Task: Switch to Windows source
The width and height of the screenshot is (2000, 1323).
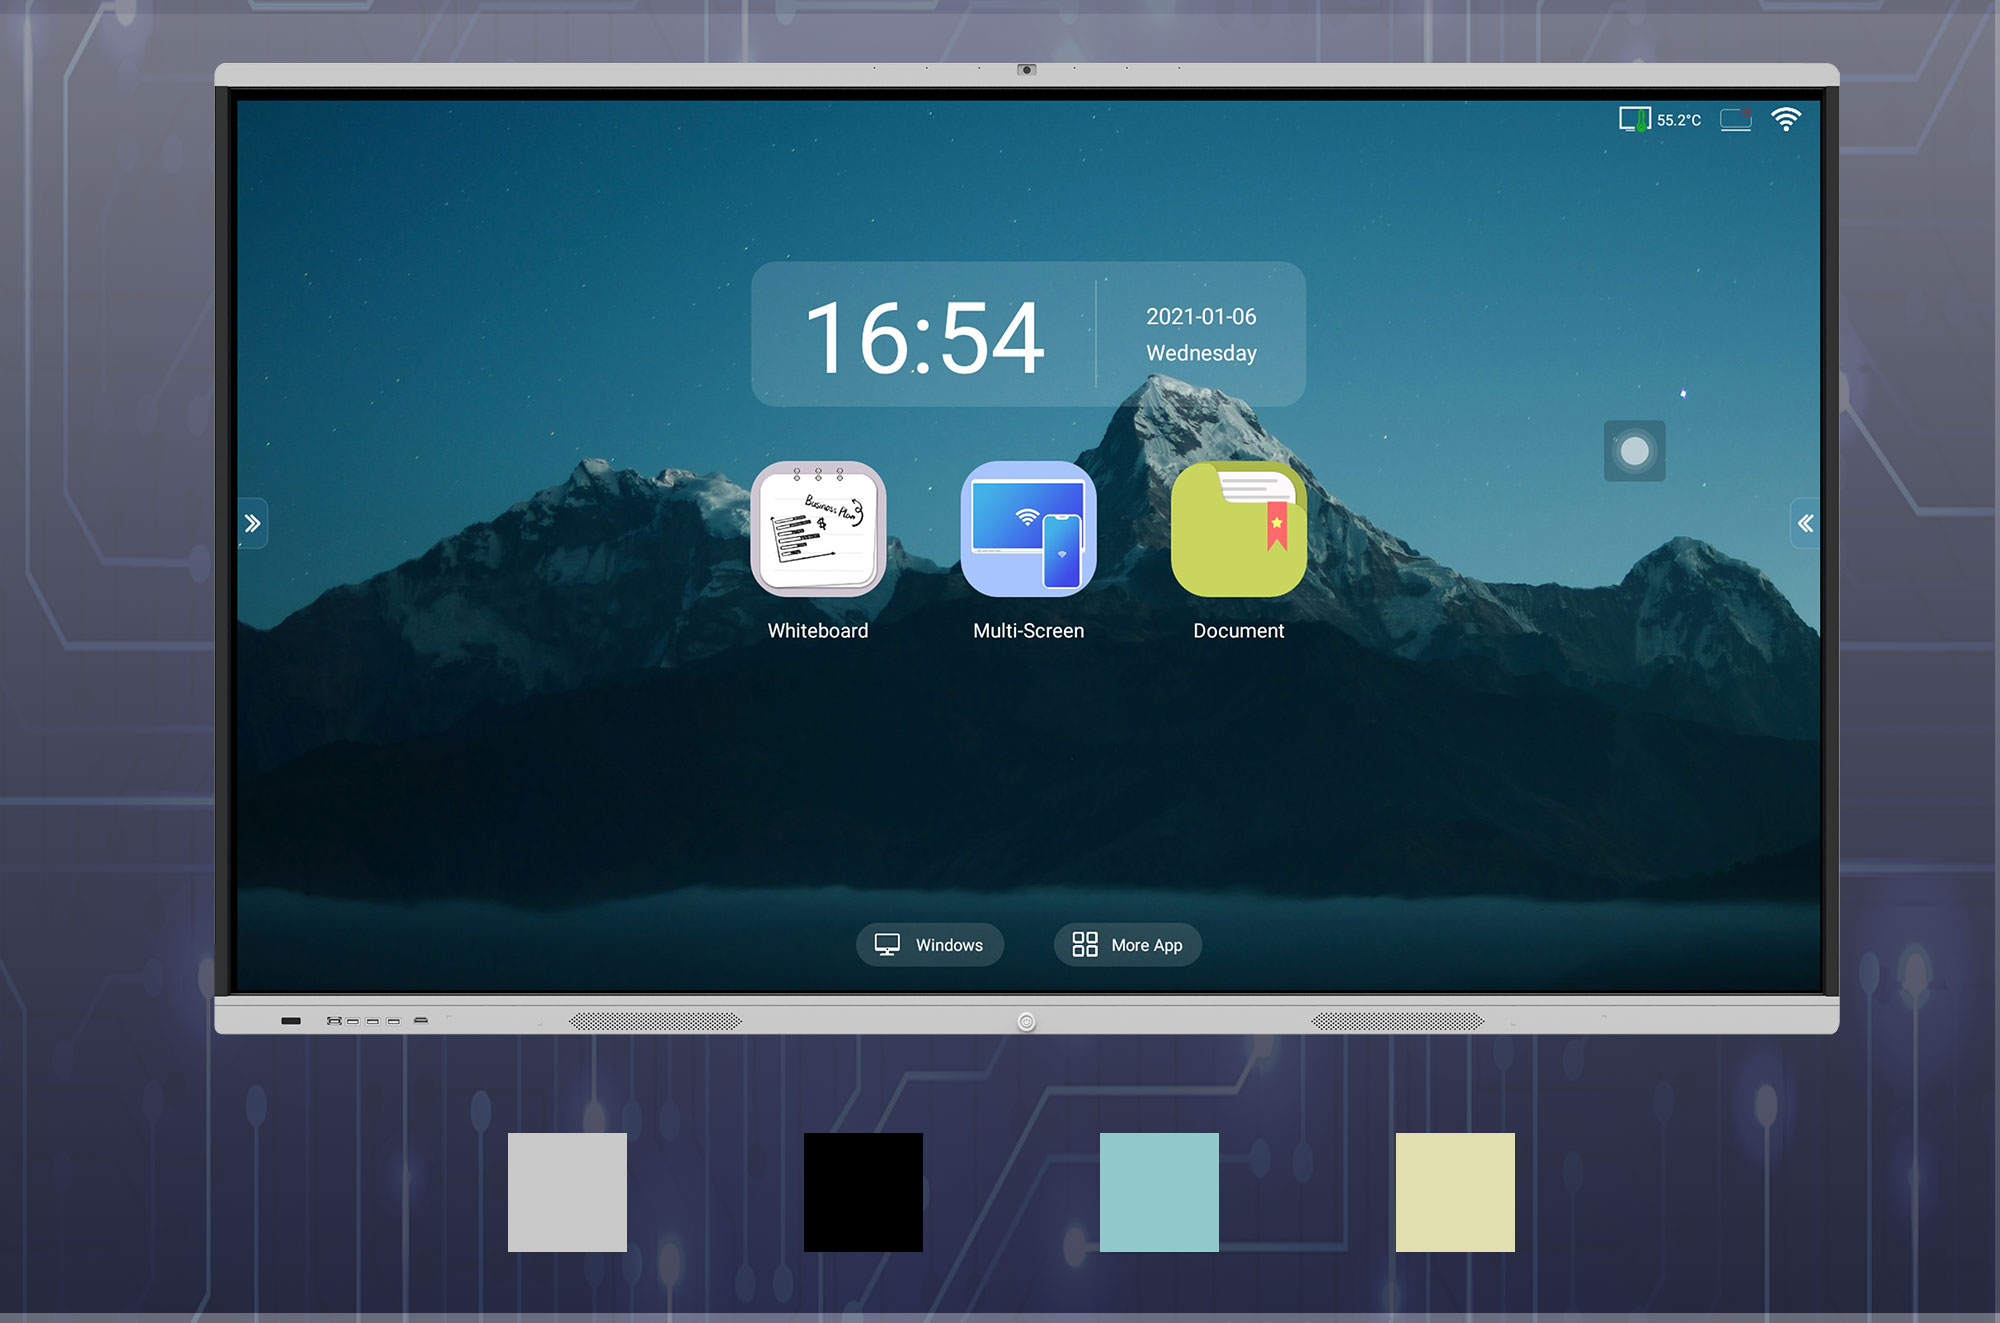Action: coord(929,945)
